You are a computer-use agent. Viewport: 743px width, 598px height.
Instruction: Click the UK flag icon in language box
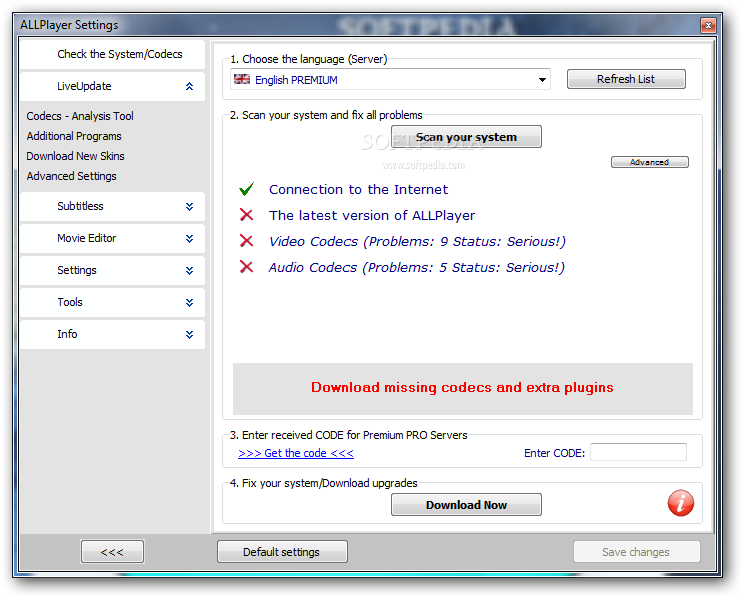[242, 79]
